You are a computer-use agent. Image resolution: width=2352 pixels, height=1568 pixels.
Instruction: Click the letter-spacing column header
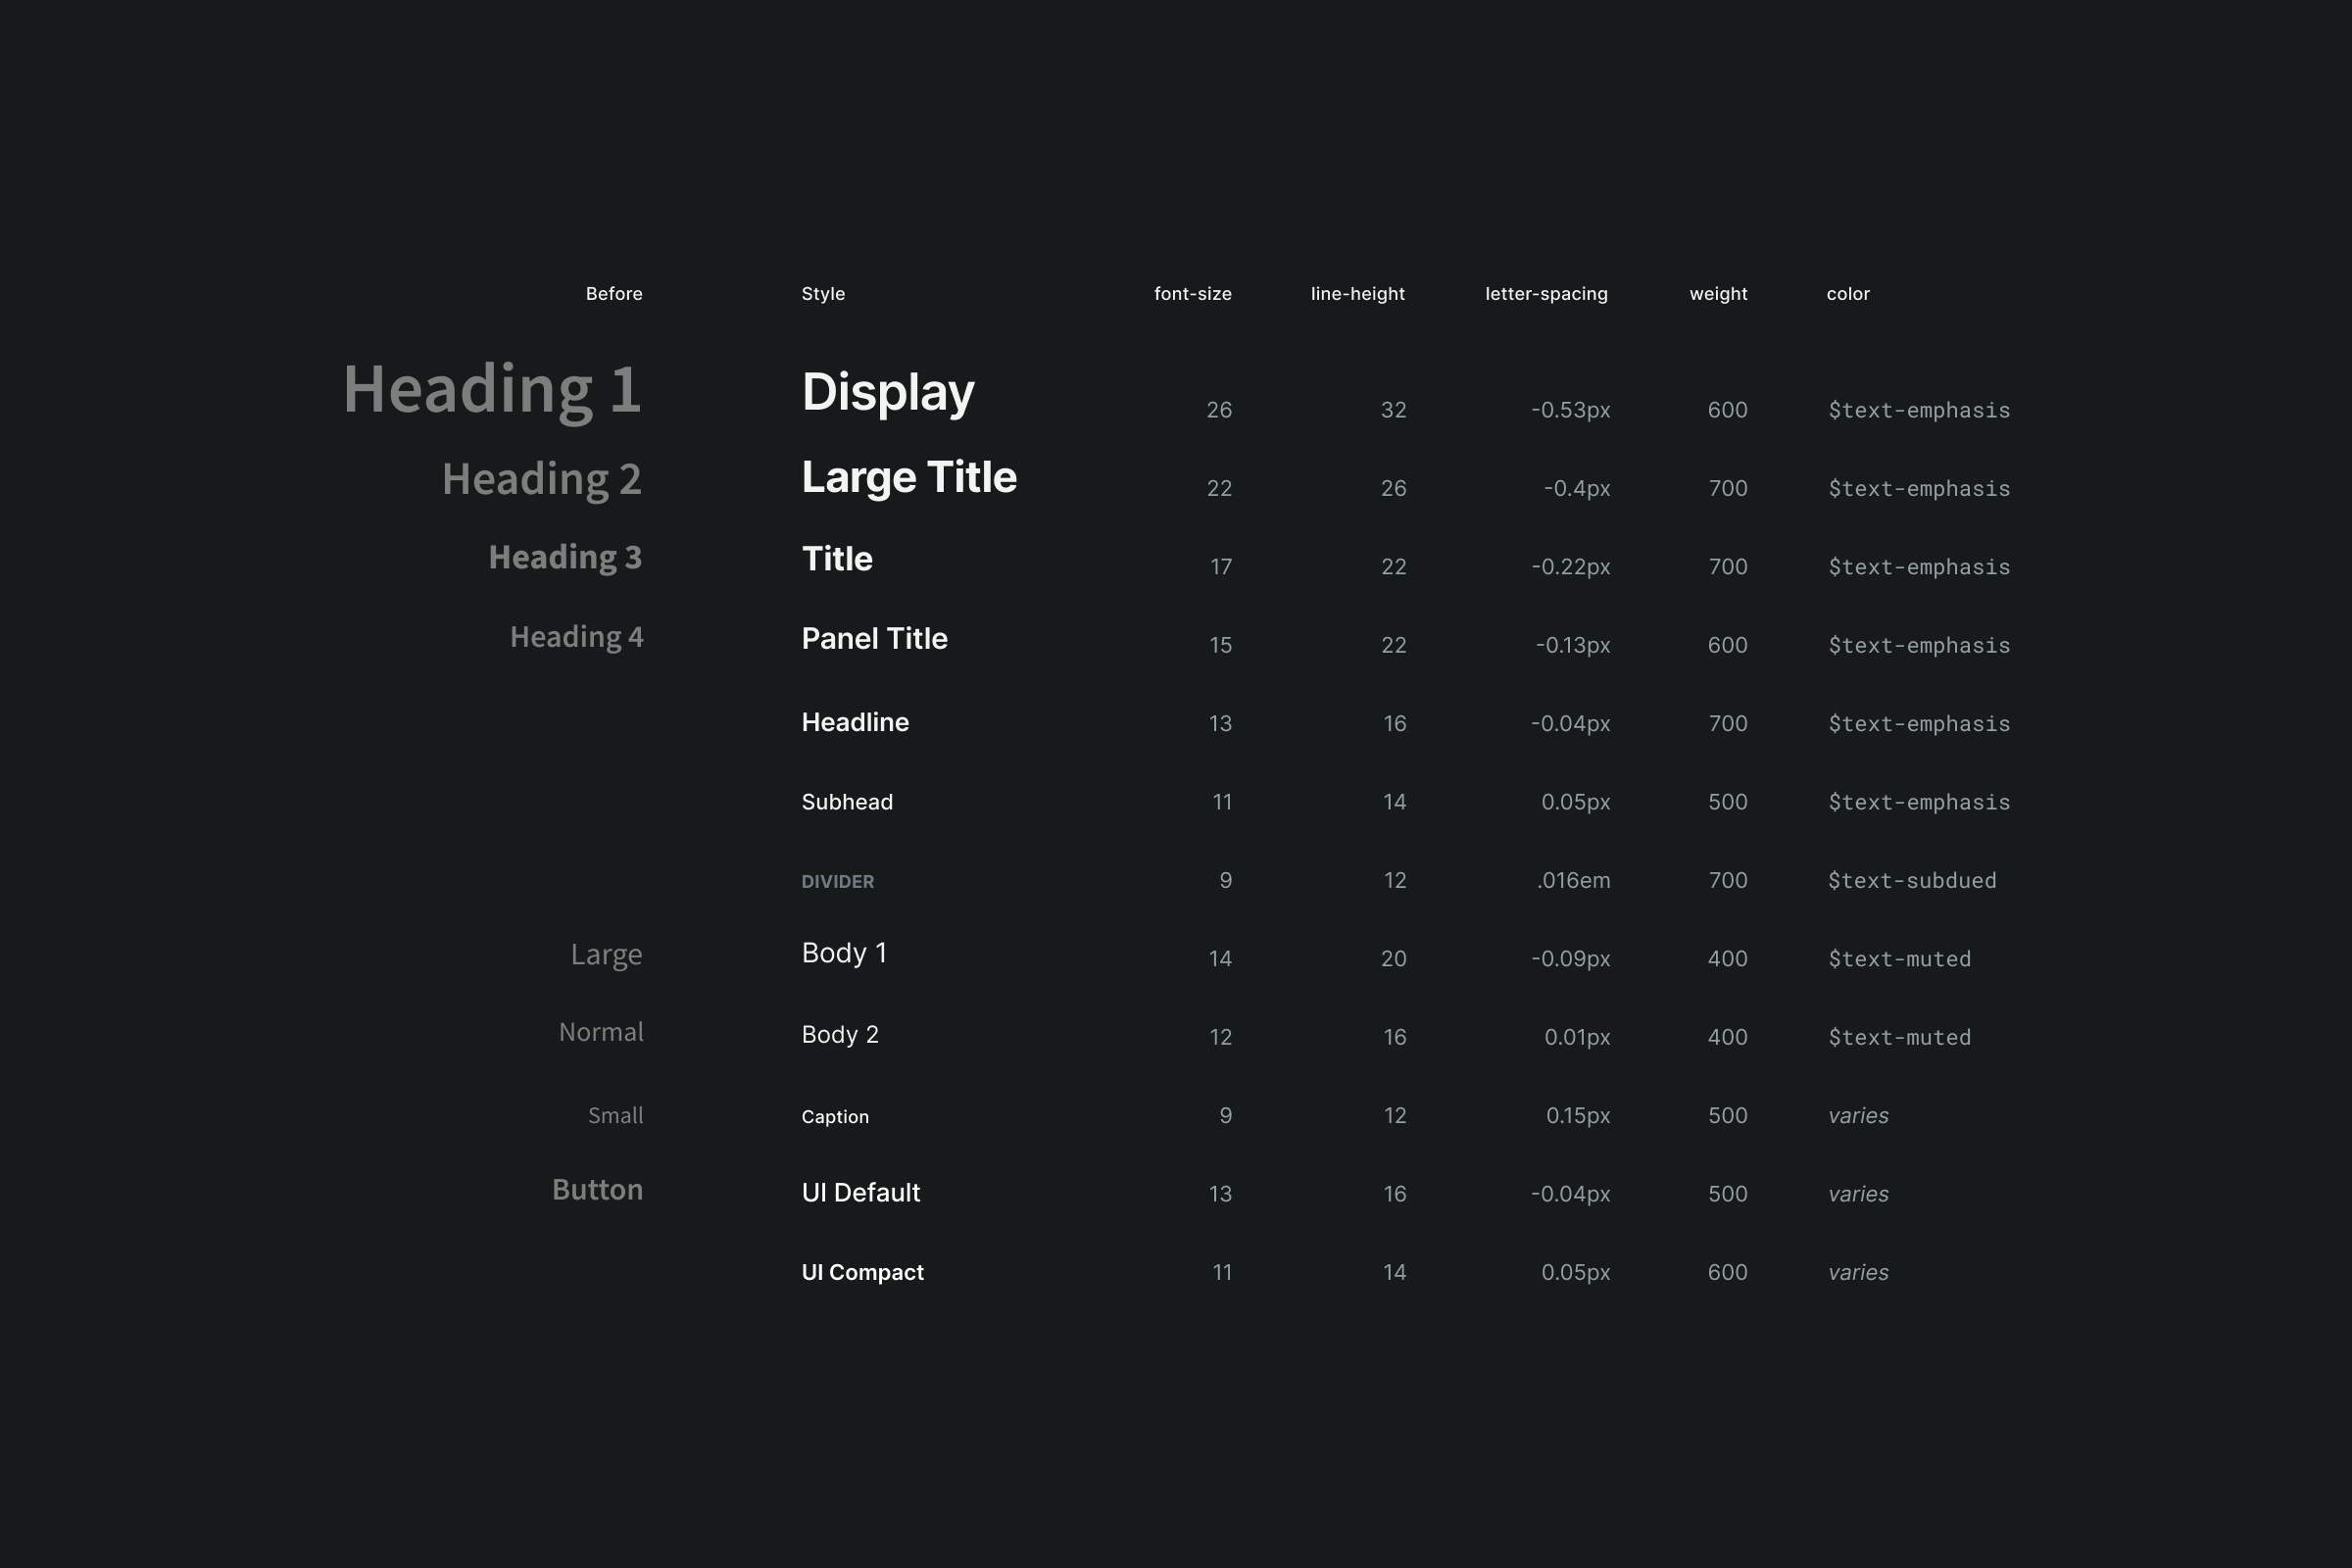click(1545, 294)
